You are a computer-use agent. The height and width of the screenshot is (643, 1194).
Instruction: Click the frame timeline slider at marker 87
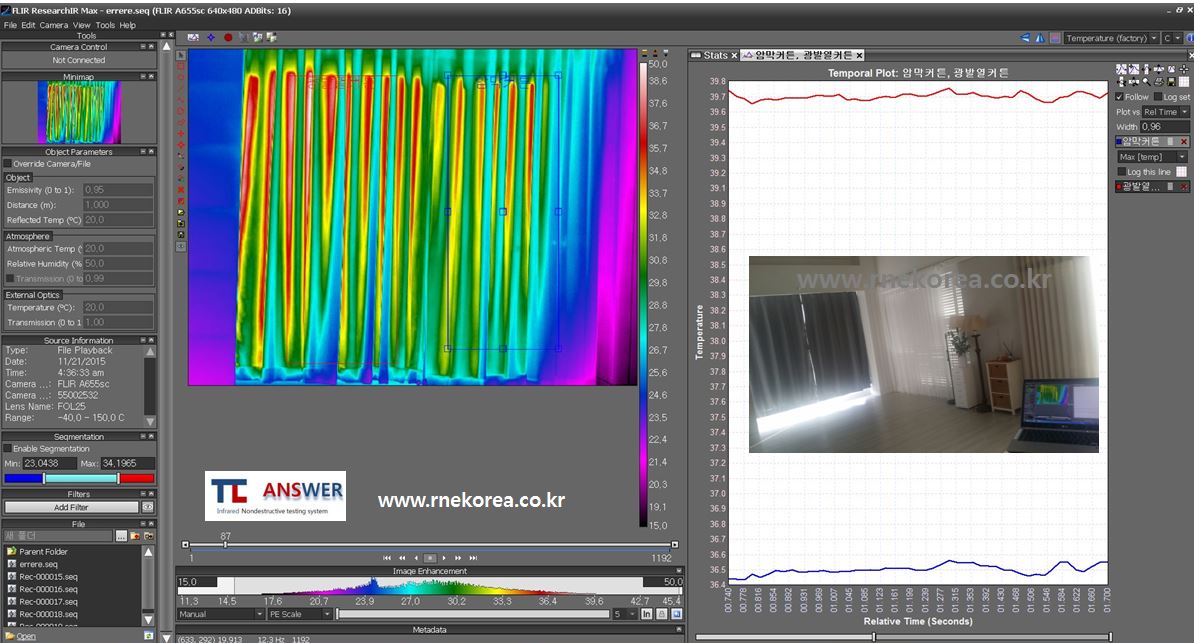pos(226,545)
